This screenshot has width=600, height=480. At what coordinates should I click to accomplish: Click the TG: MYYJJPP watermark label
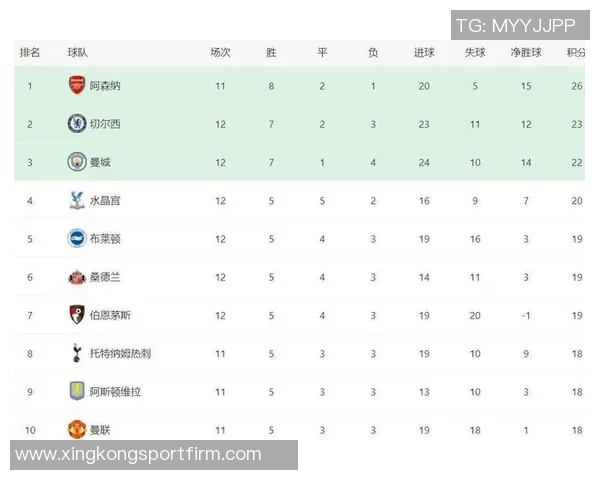coord(515,25)
